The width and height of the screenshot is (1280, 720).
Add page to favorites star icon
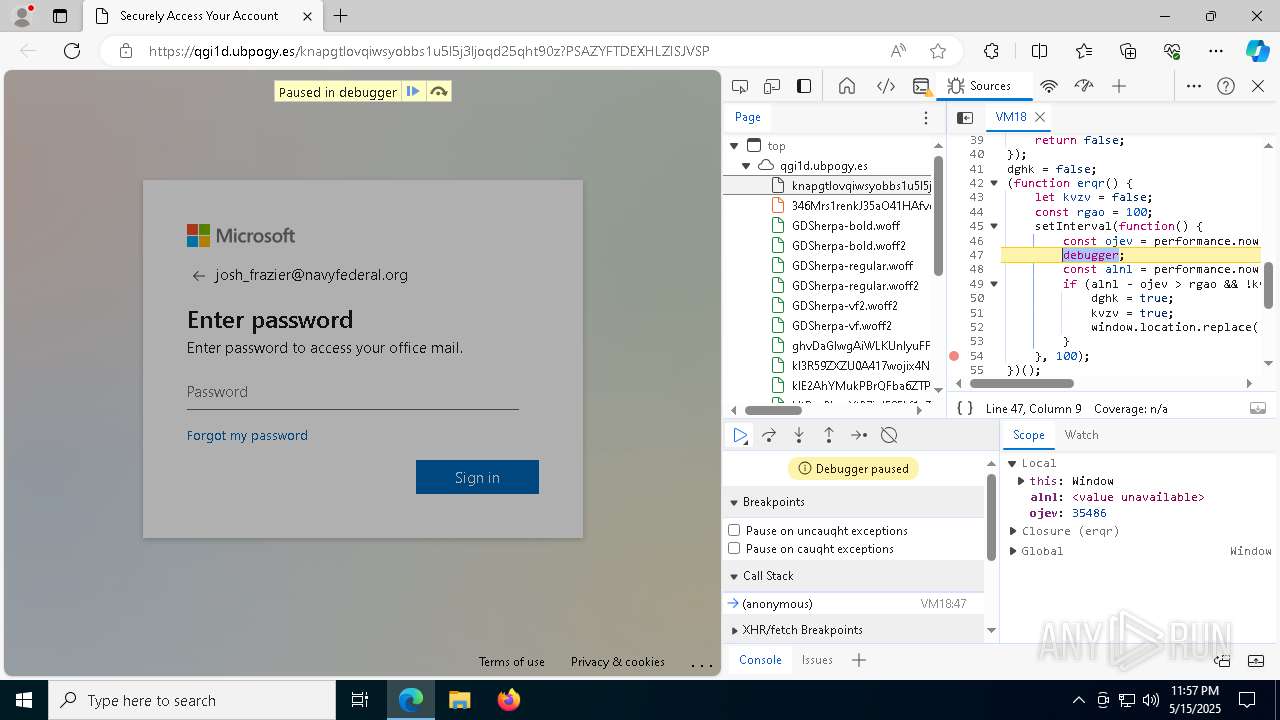point(937,51)
